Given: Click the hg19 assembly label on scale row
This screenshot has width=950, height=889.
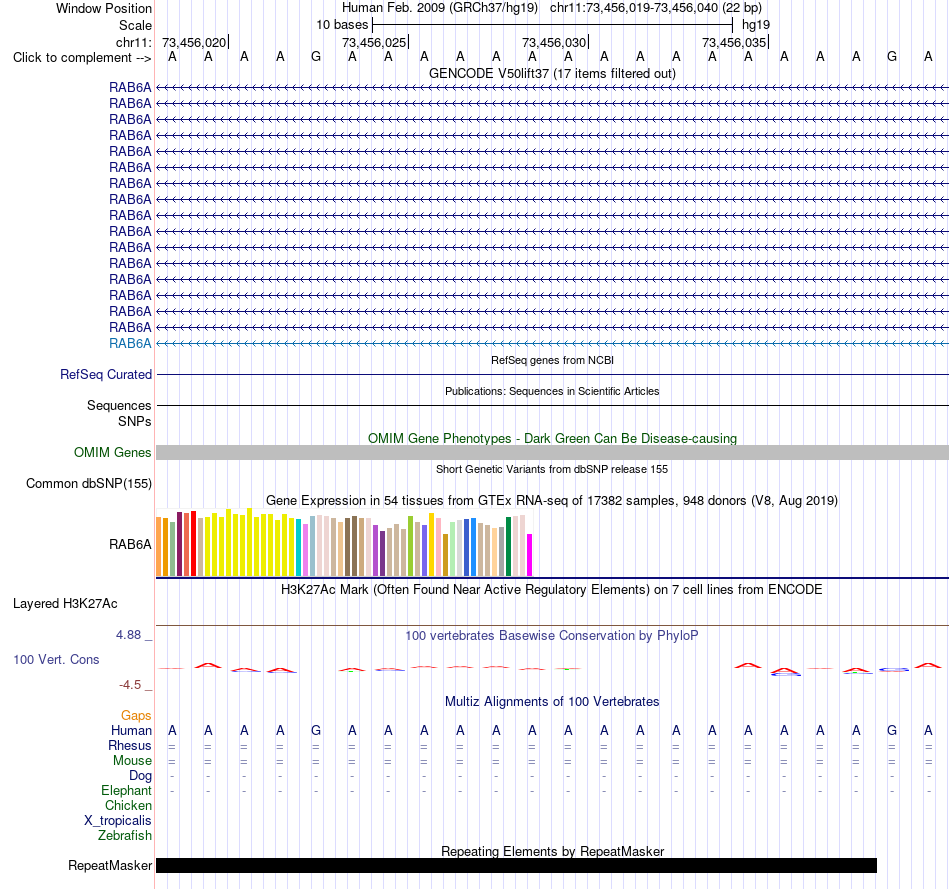Looking at the screenshot, I should click(756, 25).
